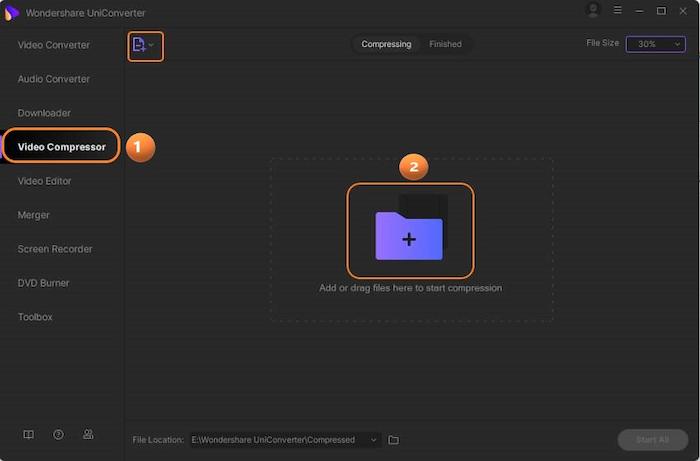Expand the File Size 30% dropdown
The height and width of the screenshot is (461, 700).
655,44
